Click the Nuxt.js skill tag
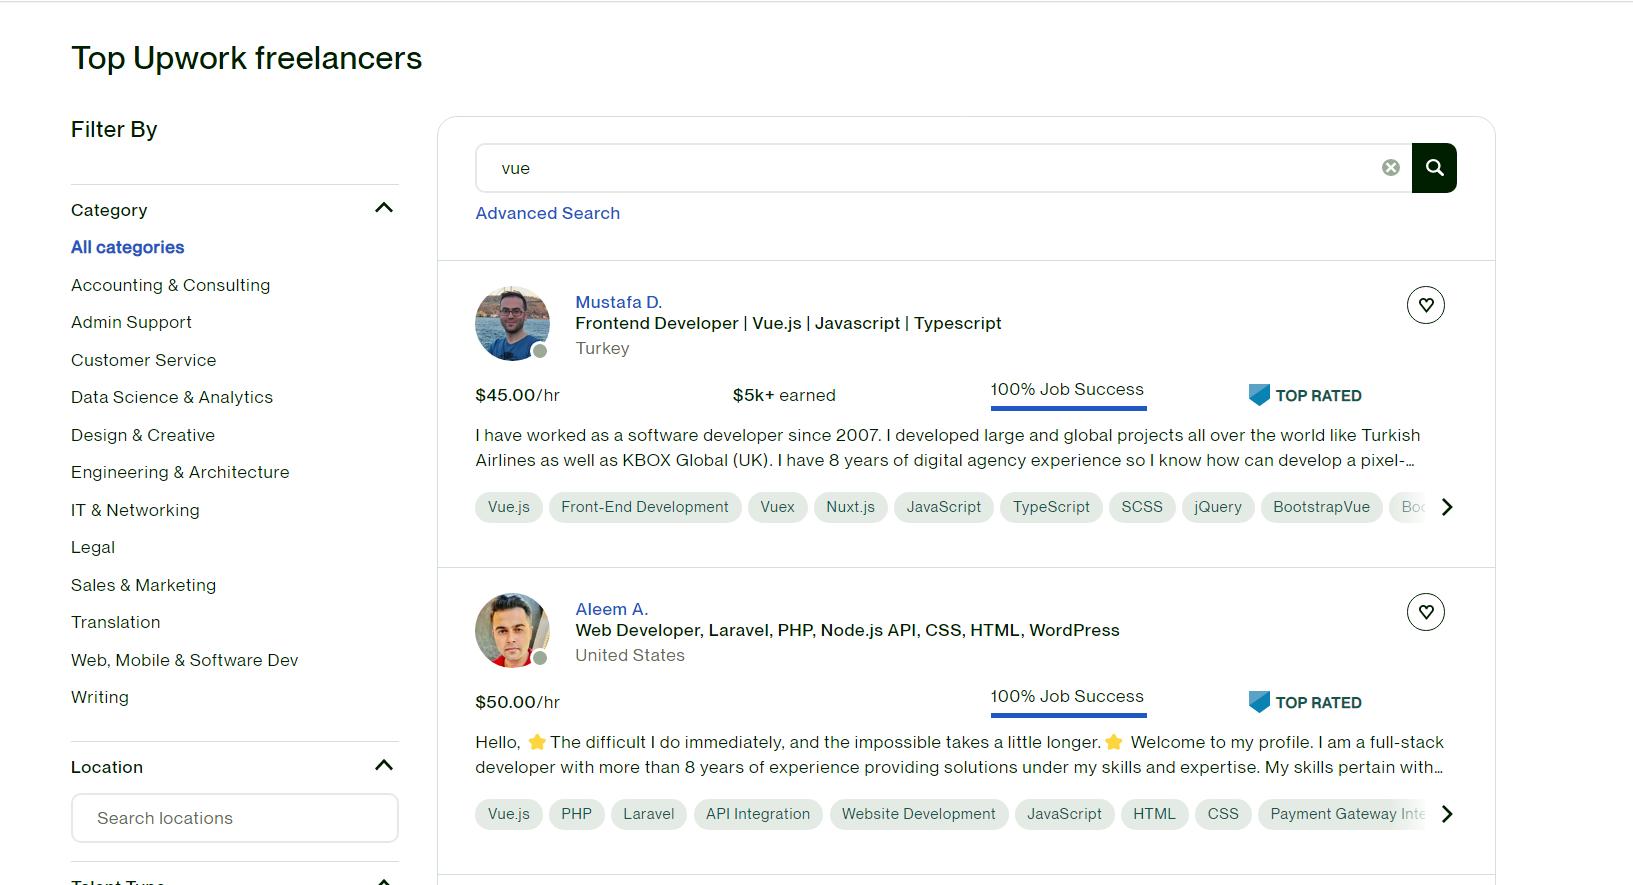 point(850,507)
